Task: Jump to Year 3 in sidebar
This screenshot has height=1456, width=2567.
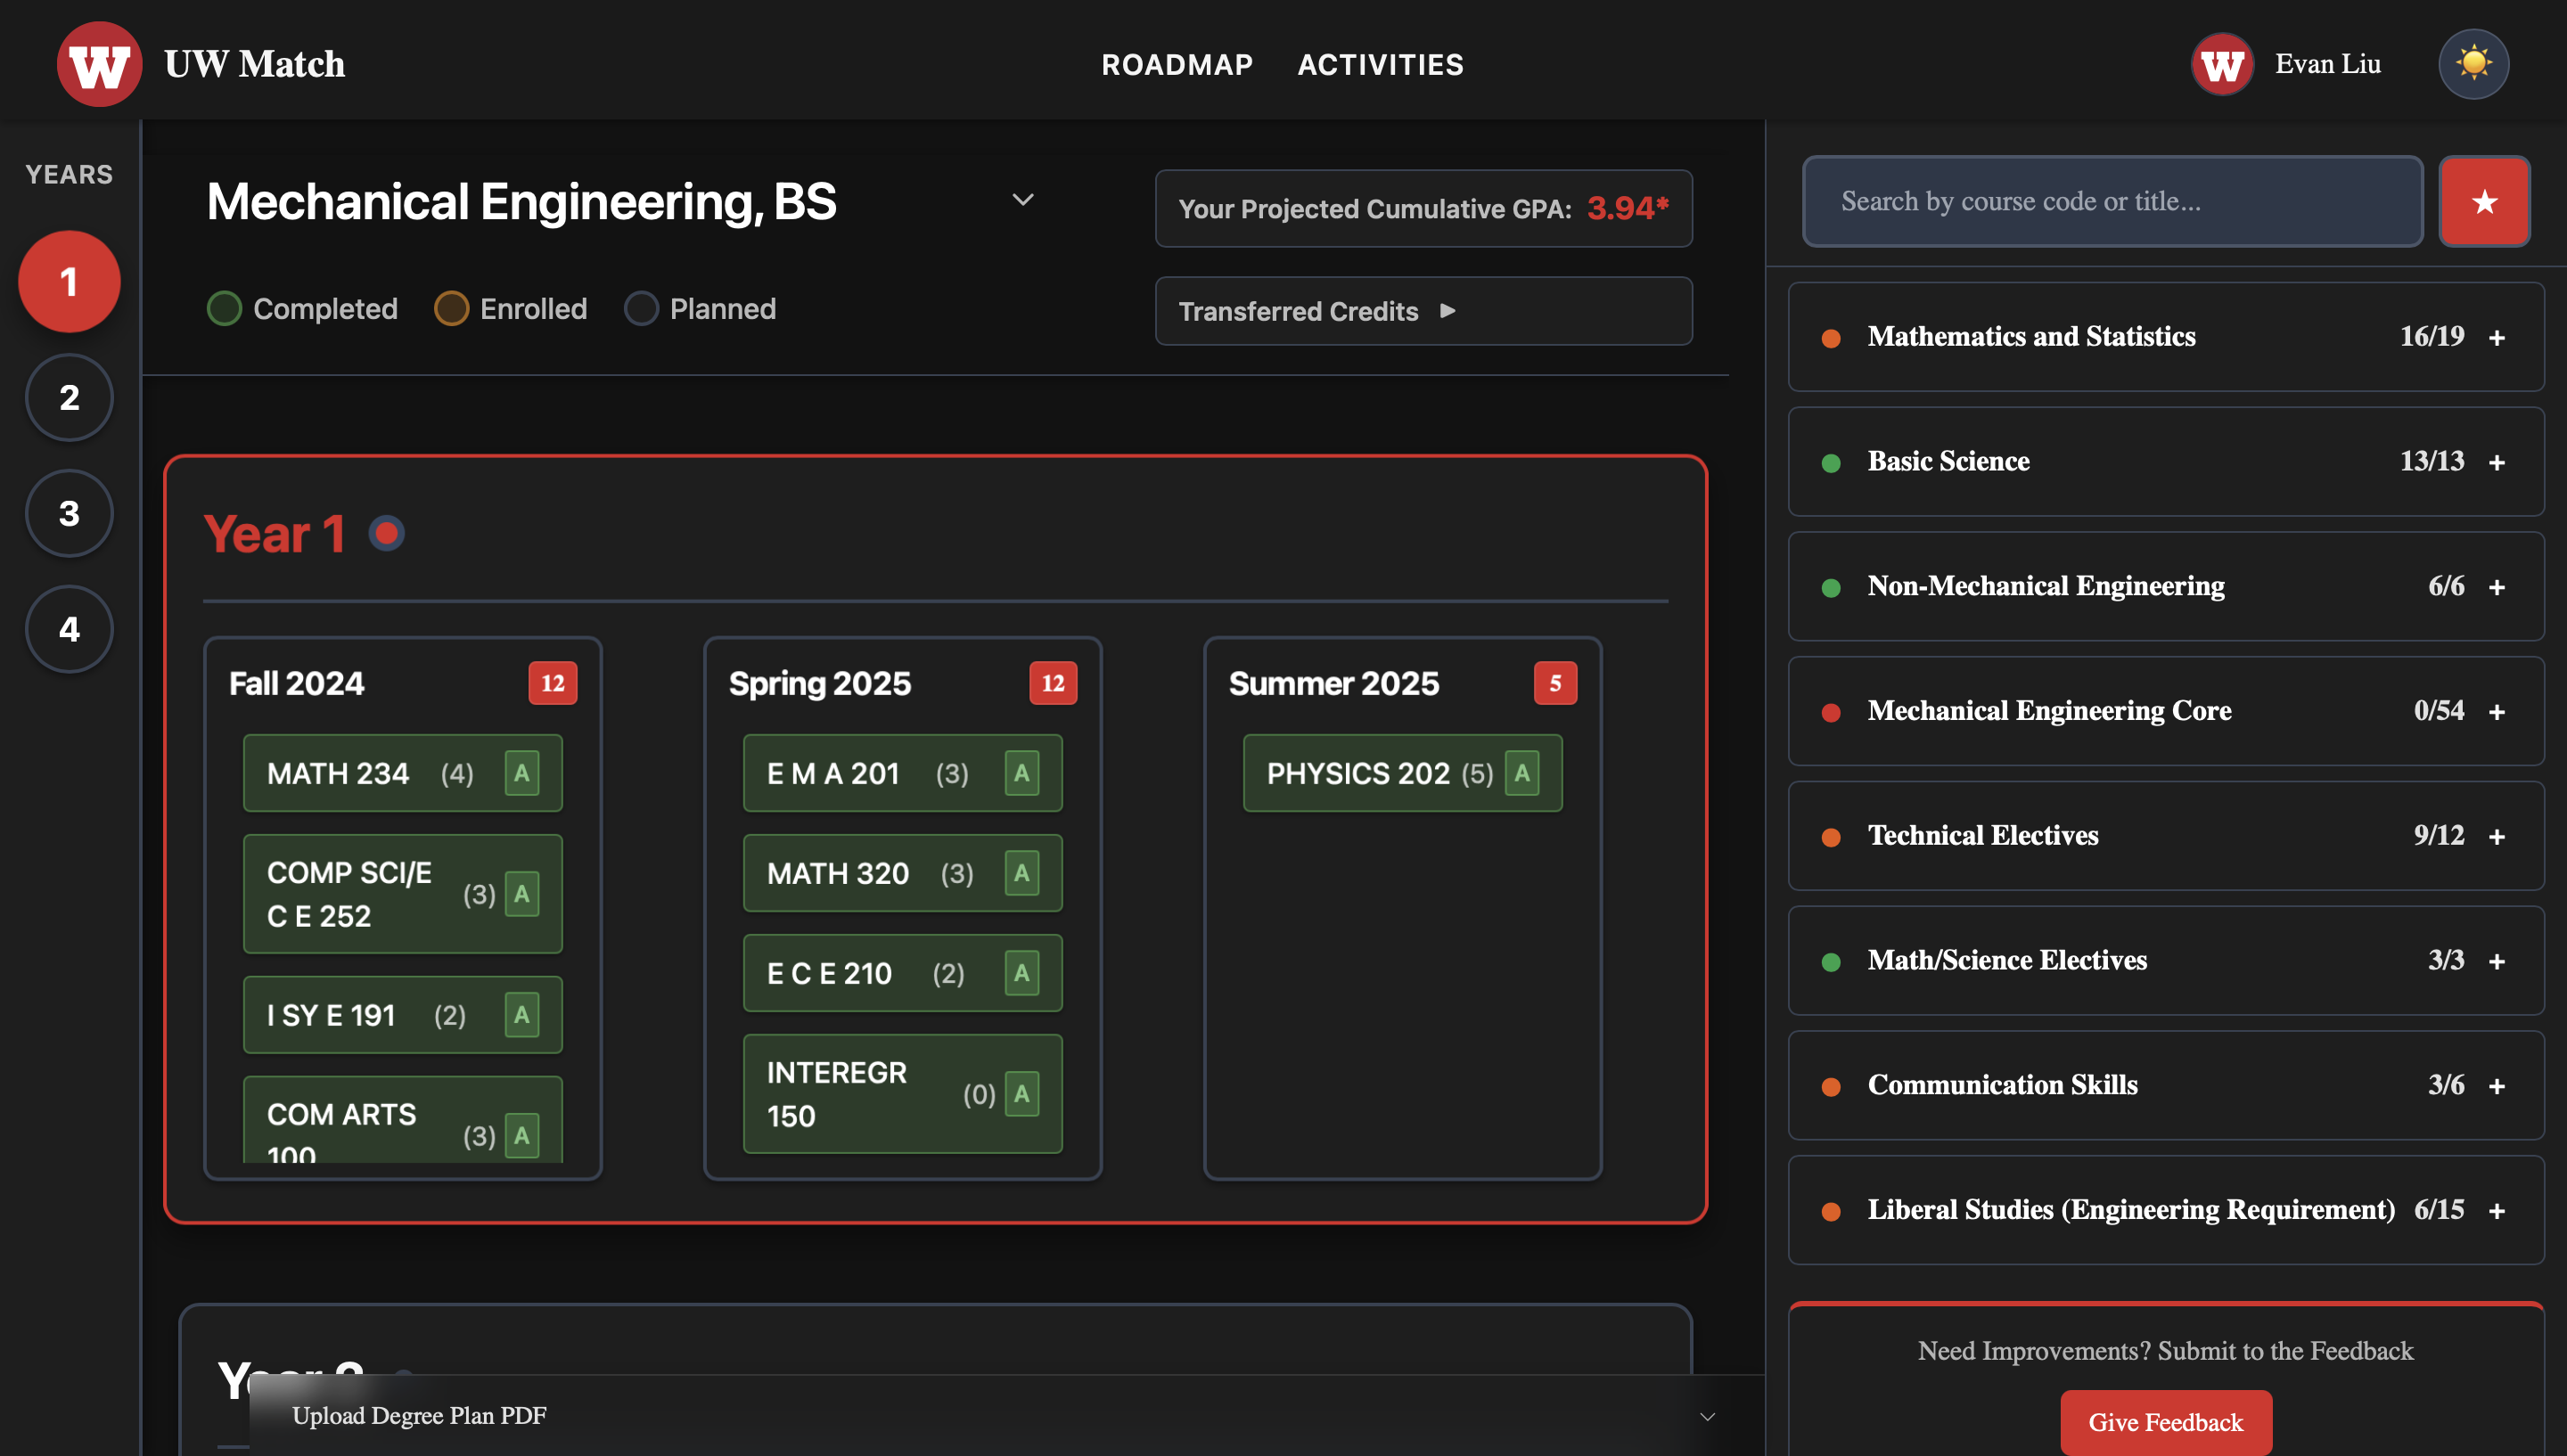Action: point(69,513)
